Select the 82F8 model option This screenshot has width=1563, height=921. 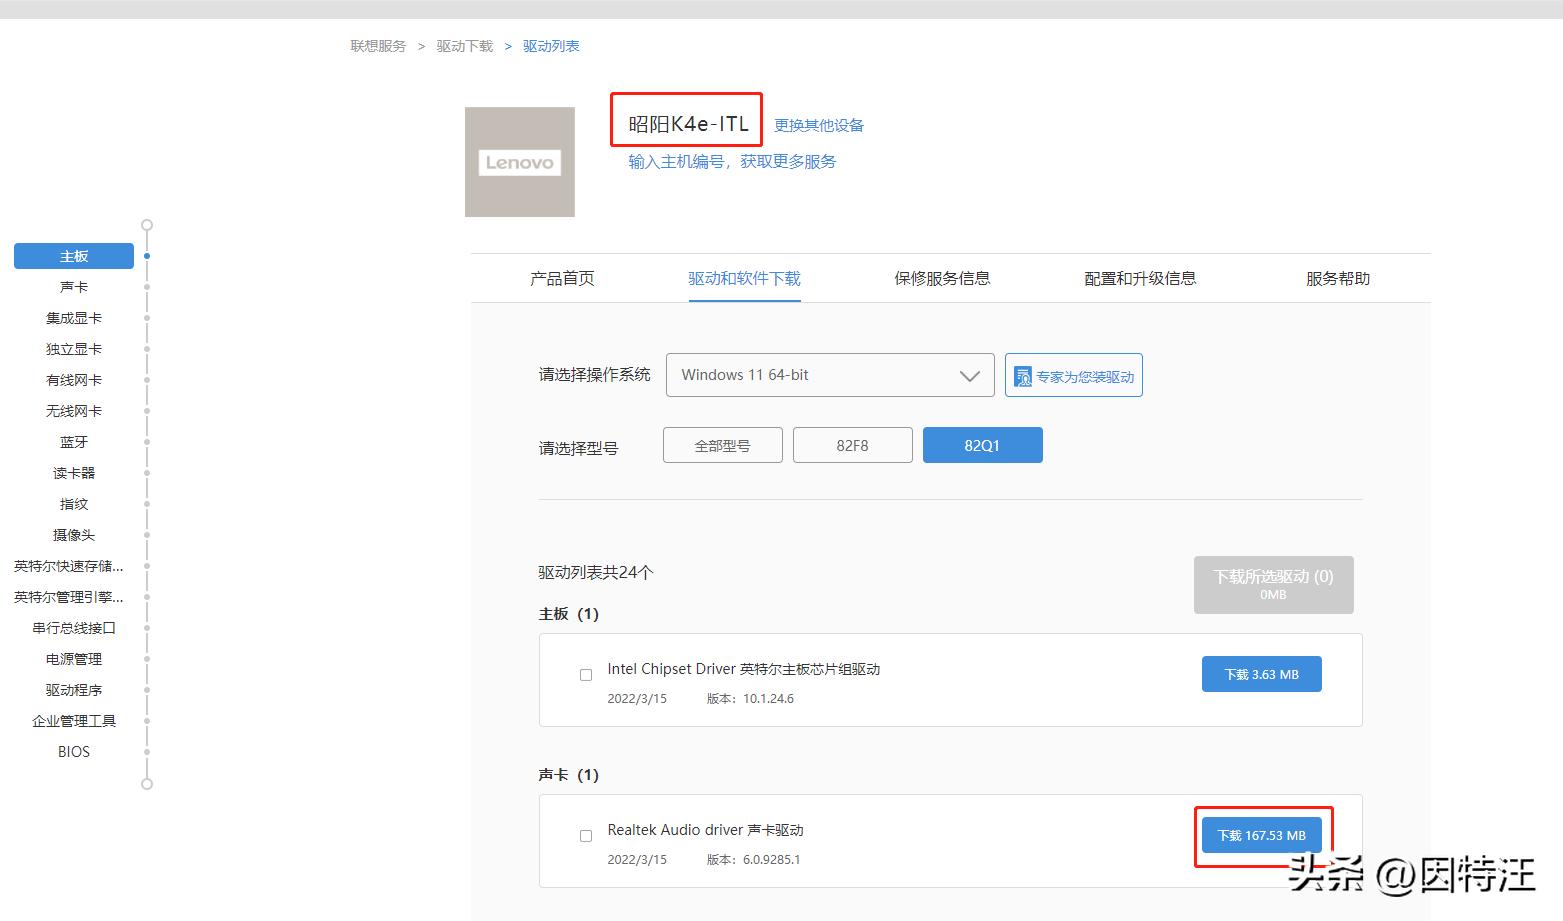tap(852, 444)
